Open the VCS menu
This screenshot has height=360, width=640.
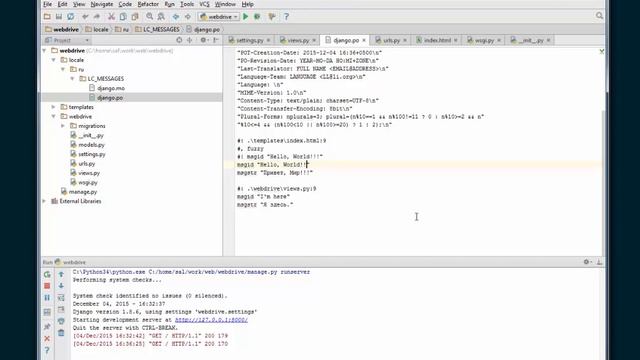click(x=204, y=4)
